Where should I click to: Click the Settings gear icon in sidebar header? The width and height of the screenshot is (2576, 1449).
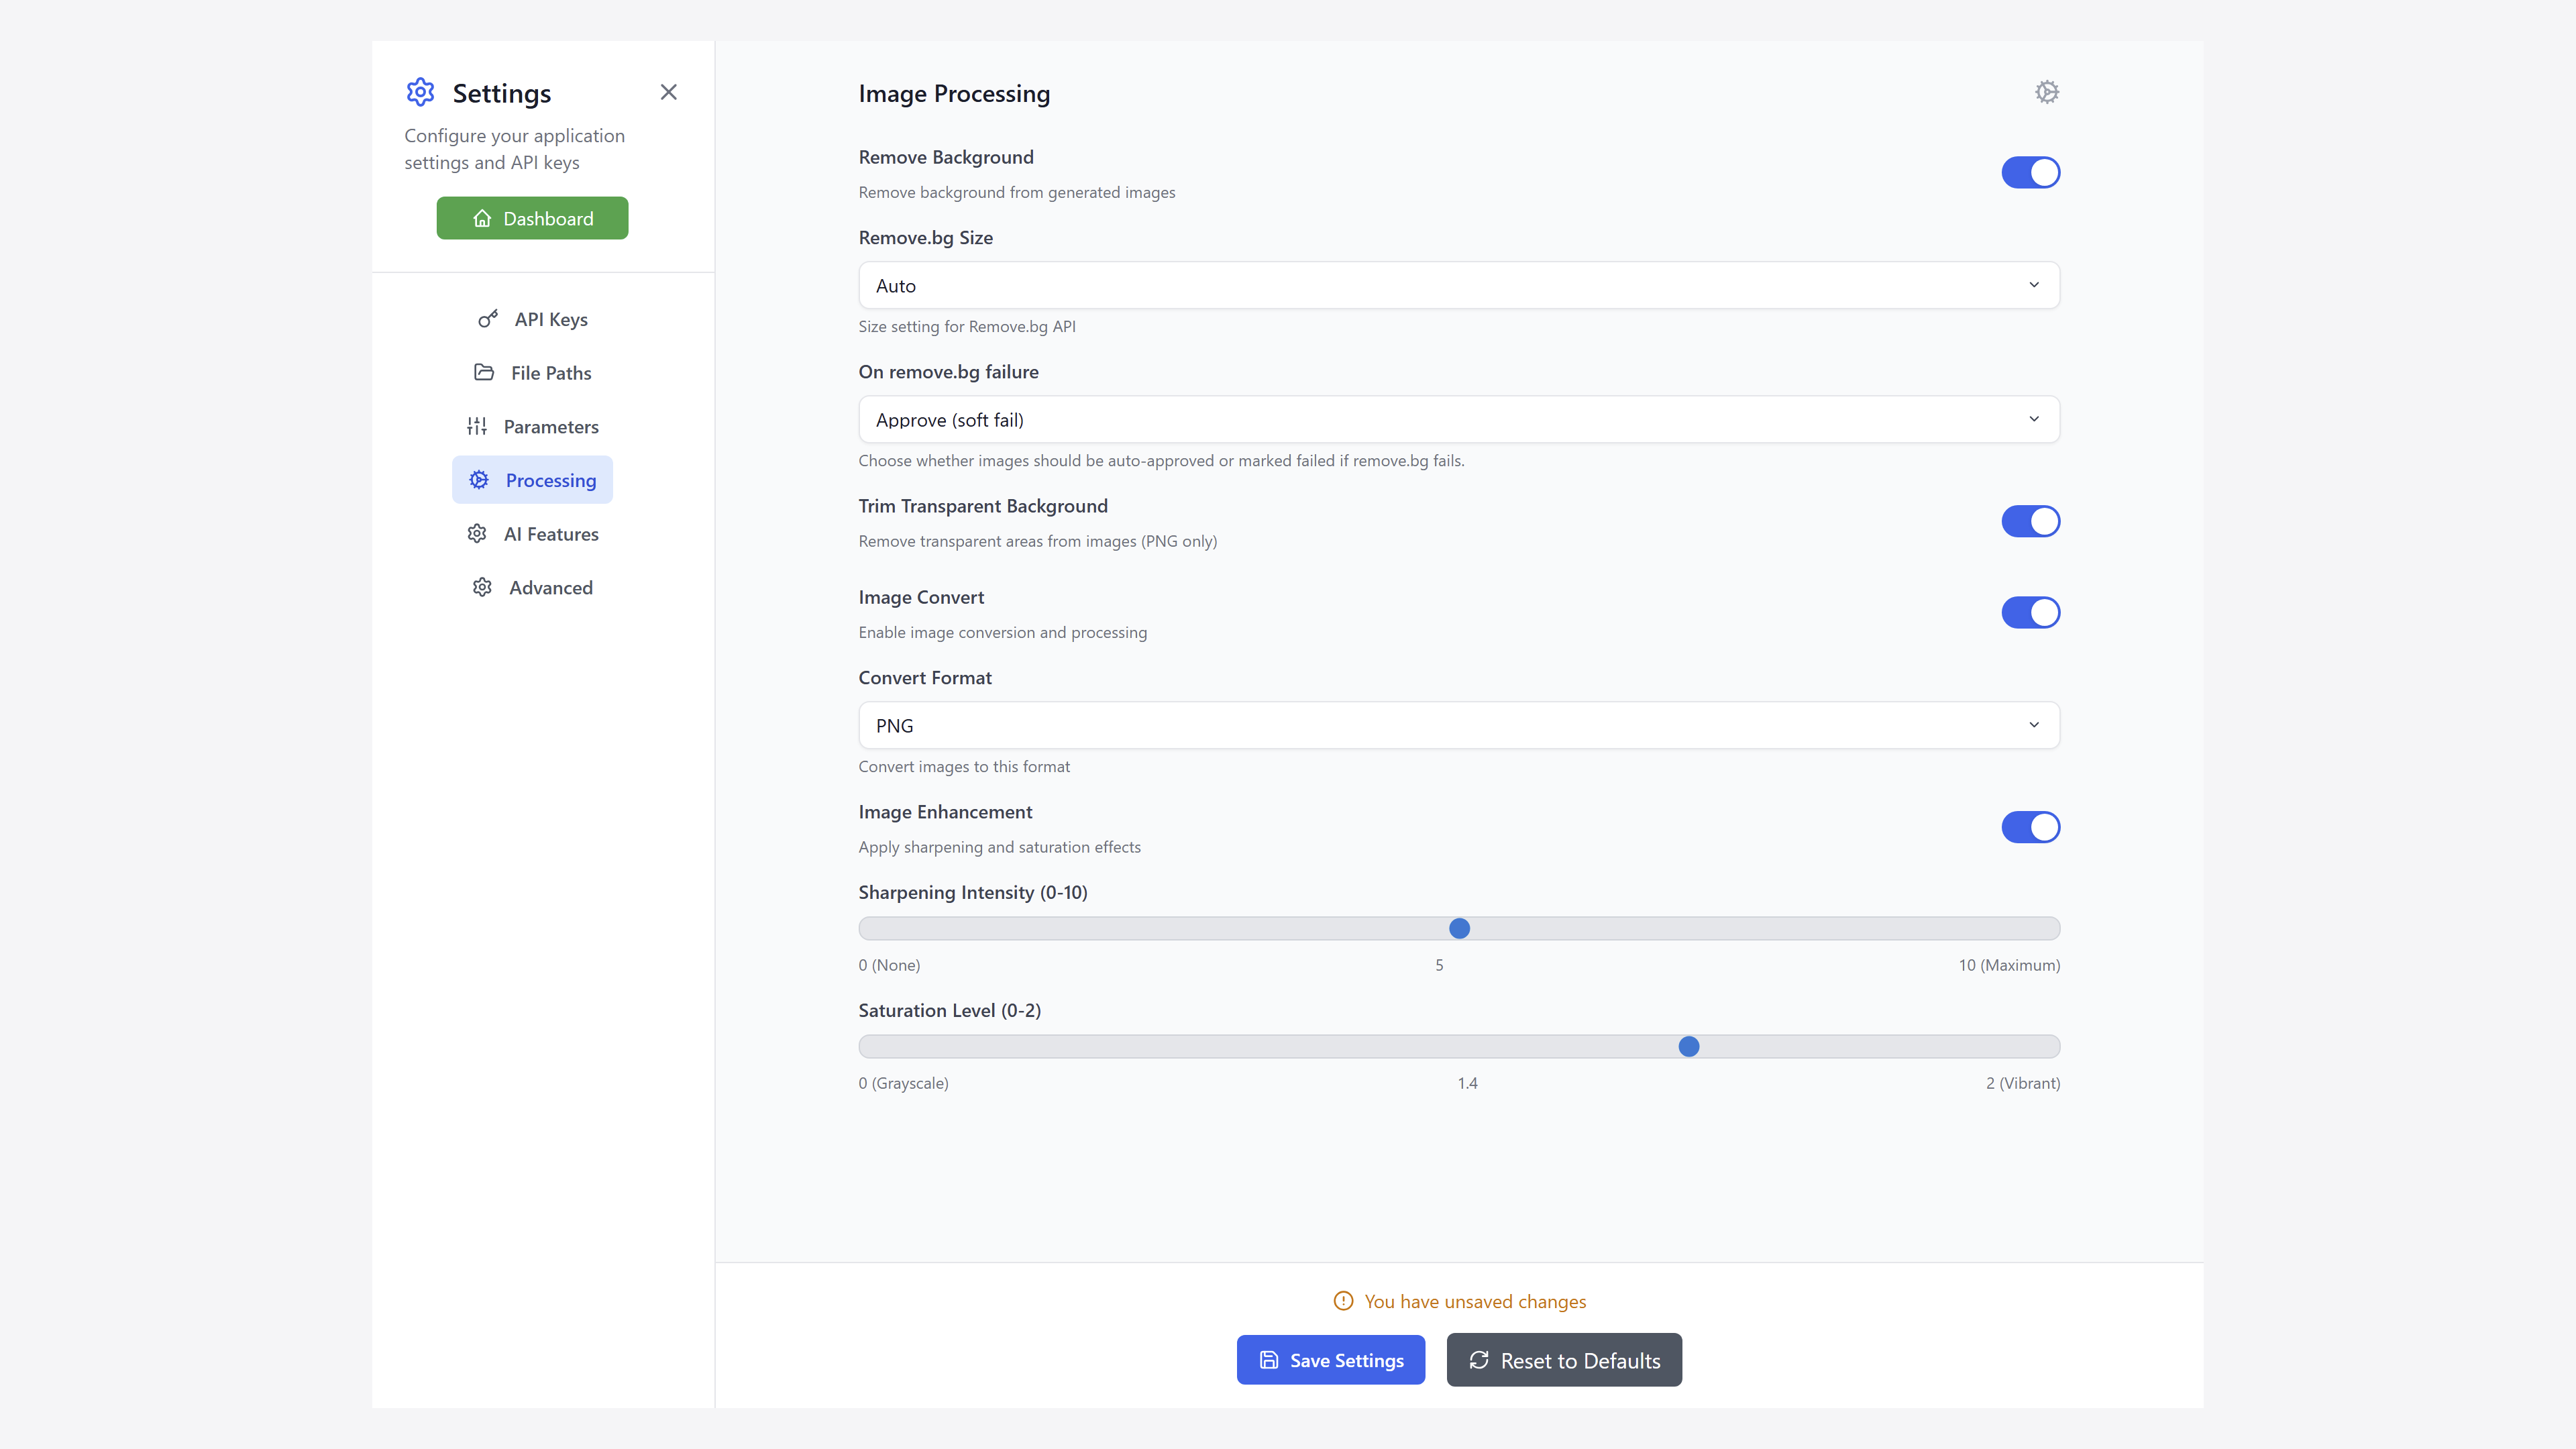[420, 92]
